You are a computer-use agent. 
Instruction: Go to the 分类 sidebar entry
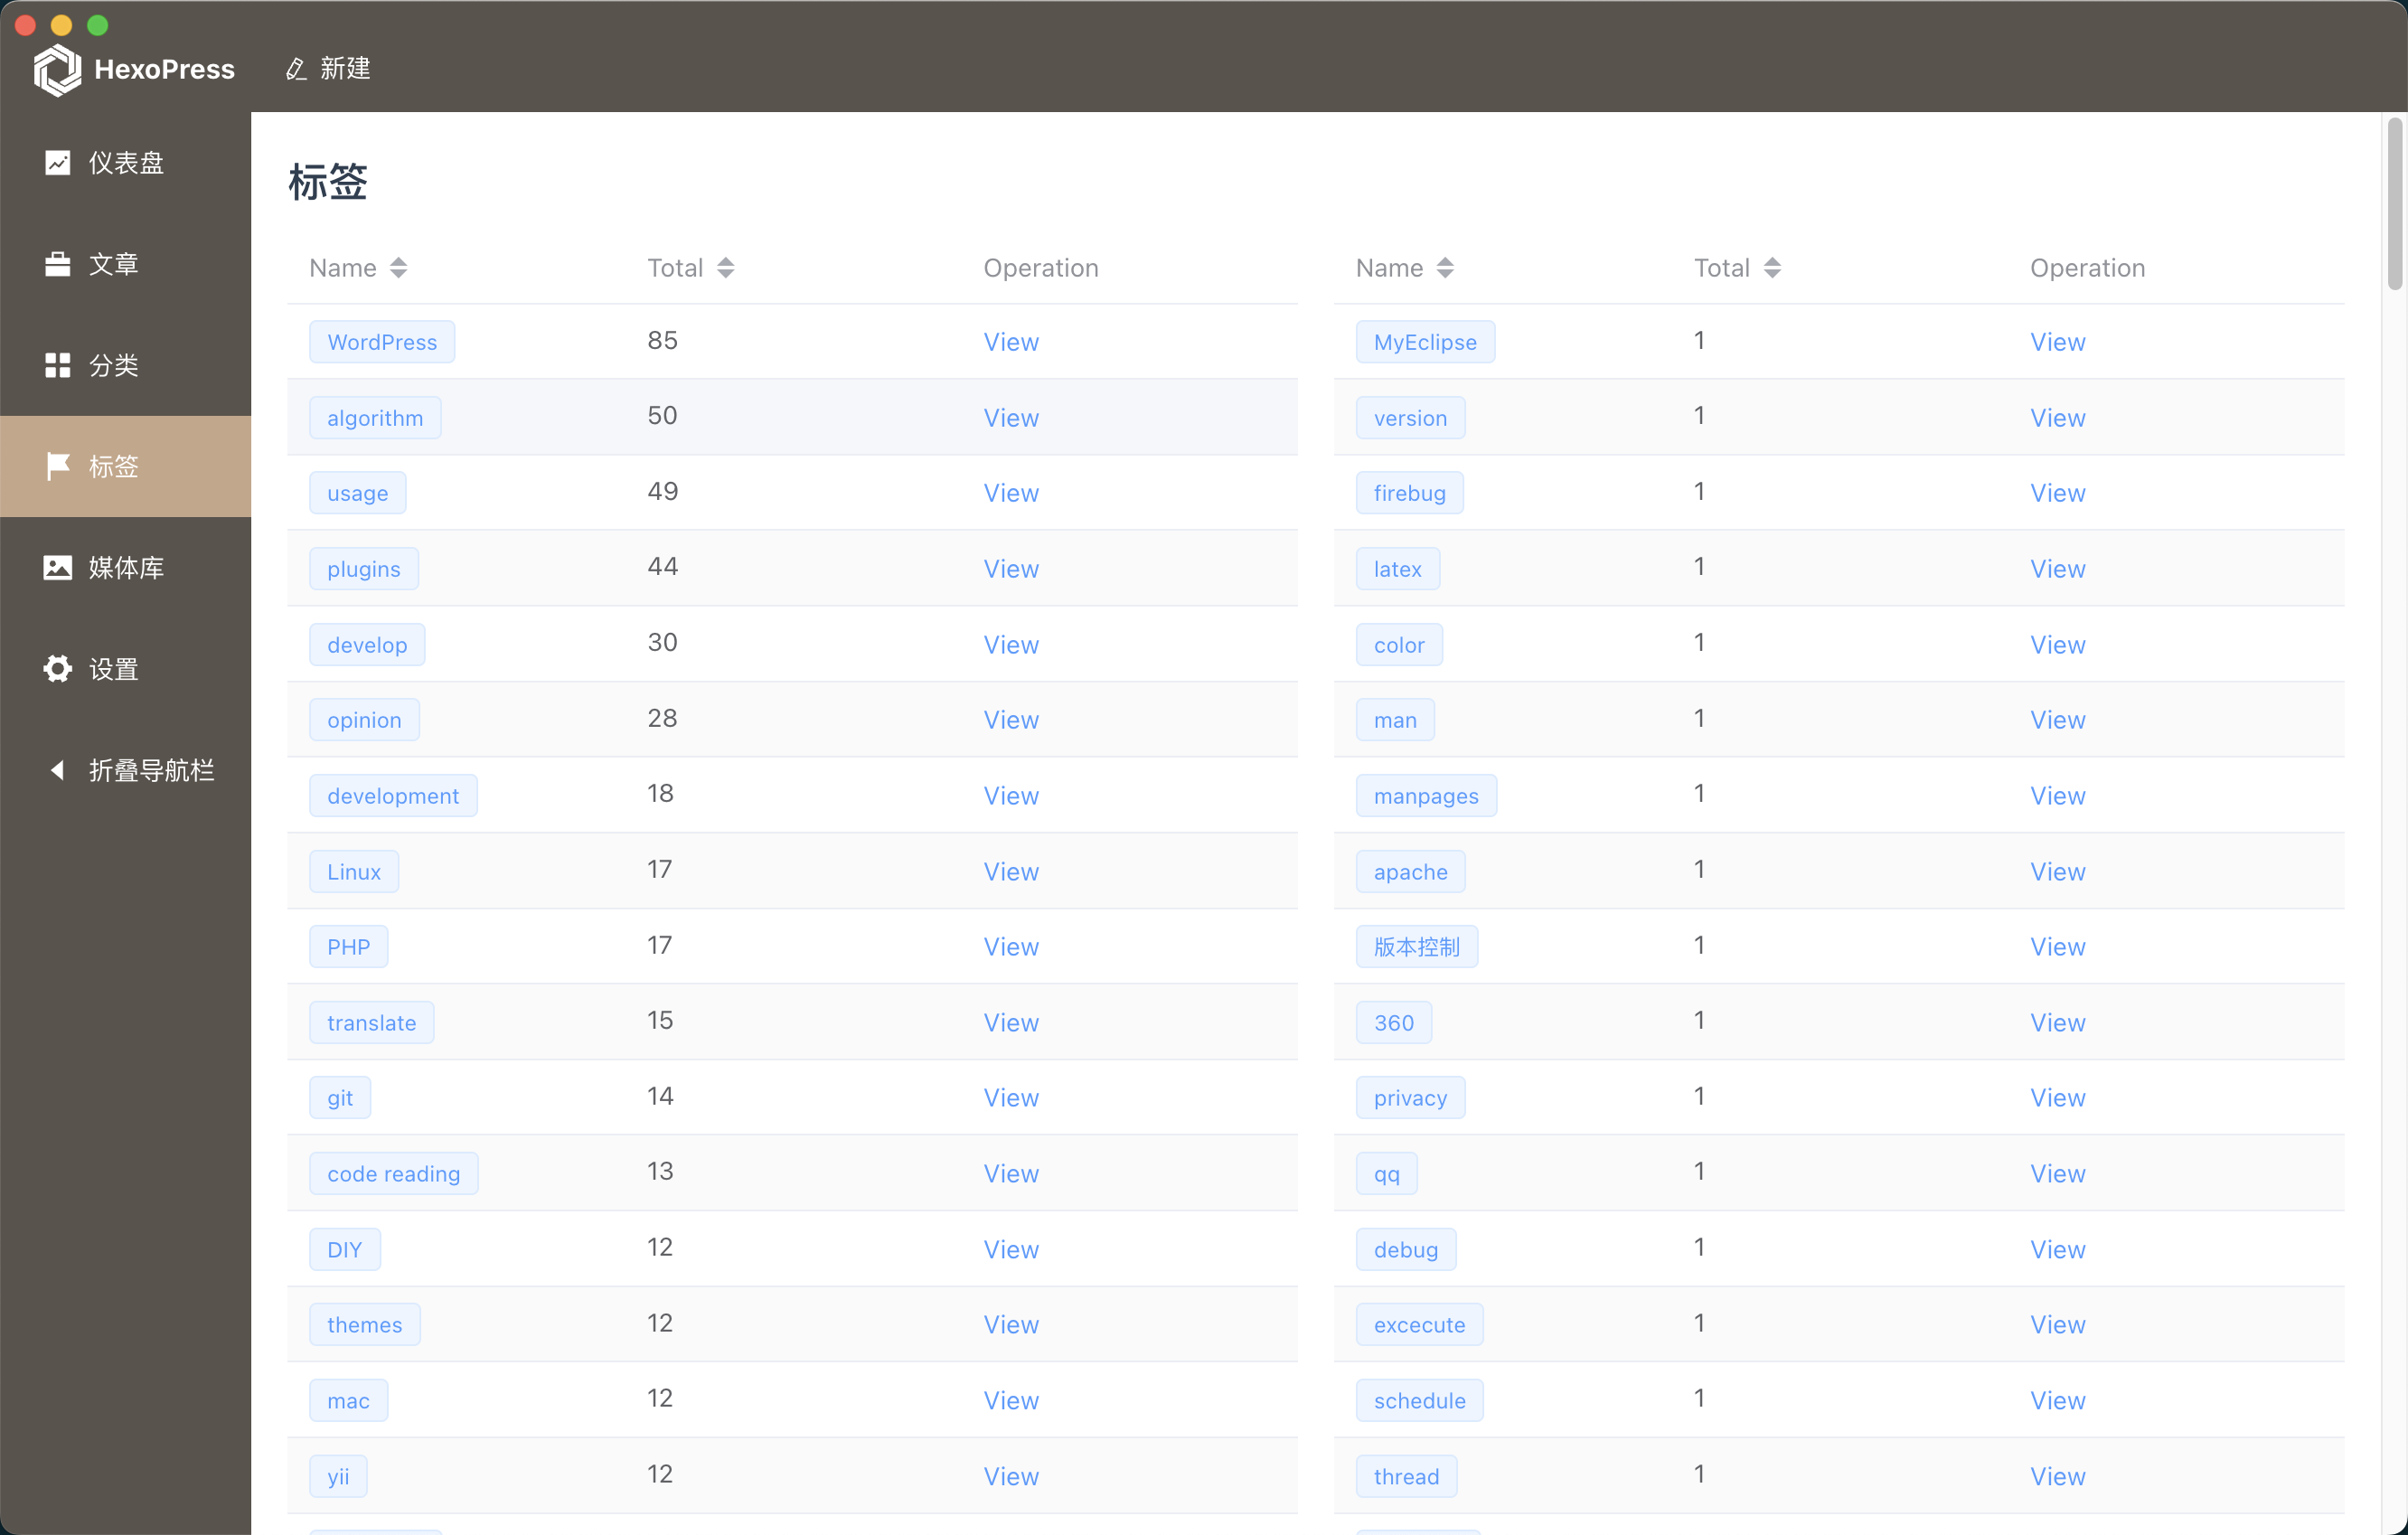(x=113, y=365)
